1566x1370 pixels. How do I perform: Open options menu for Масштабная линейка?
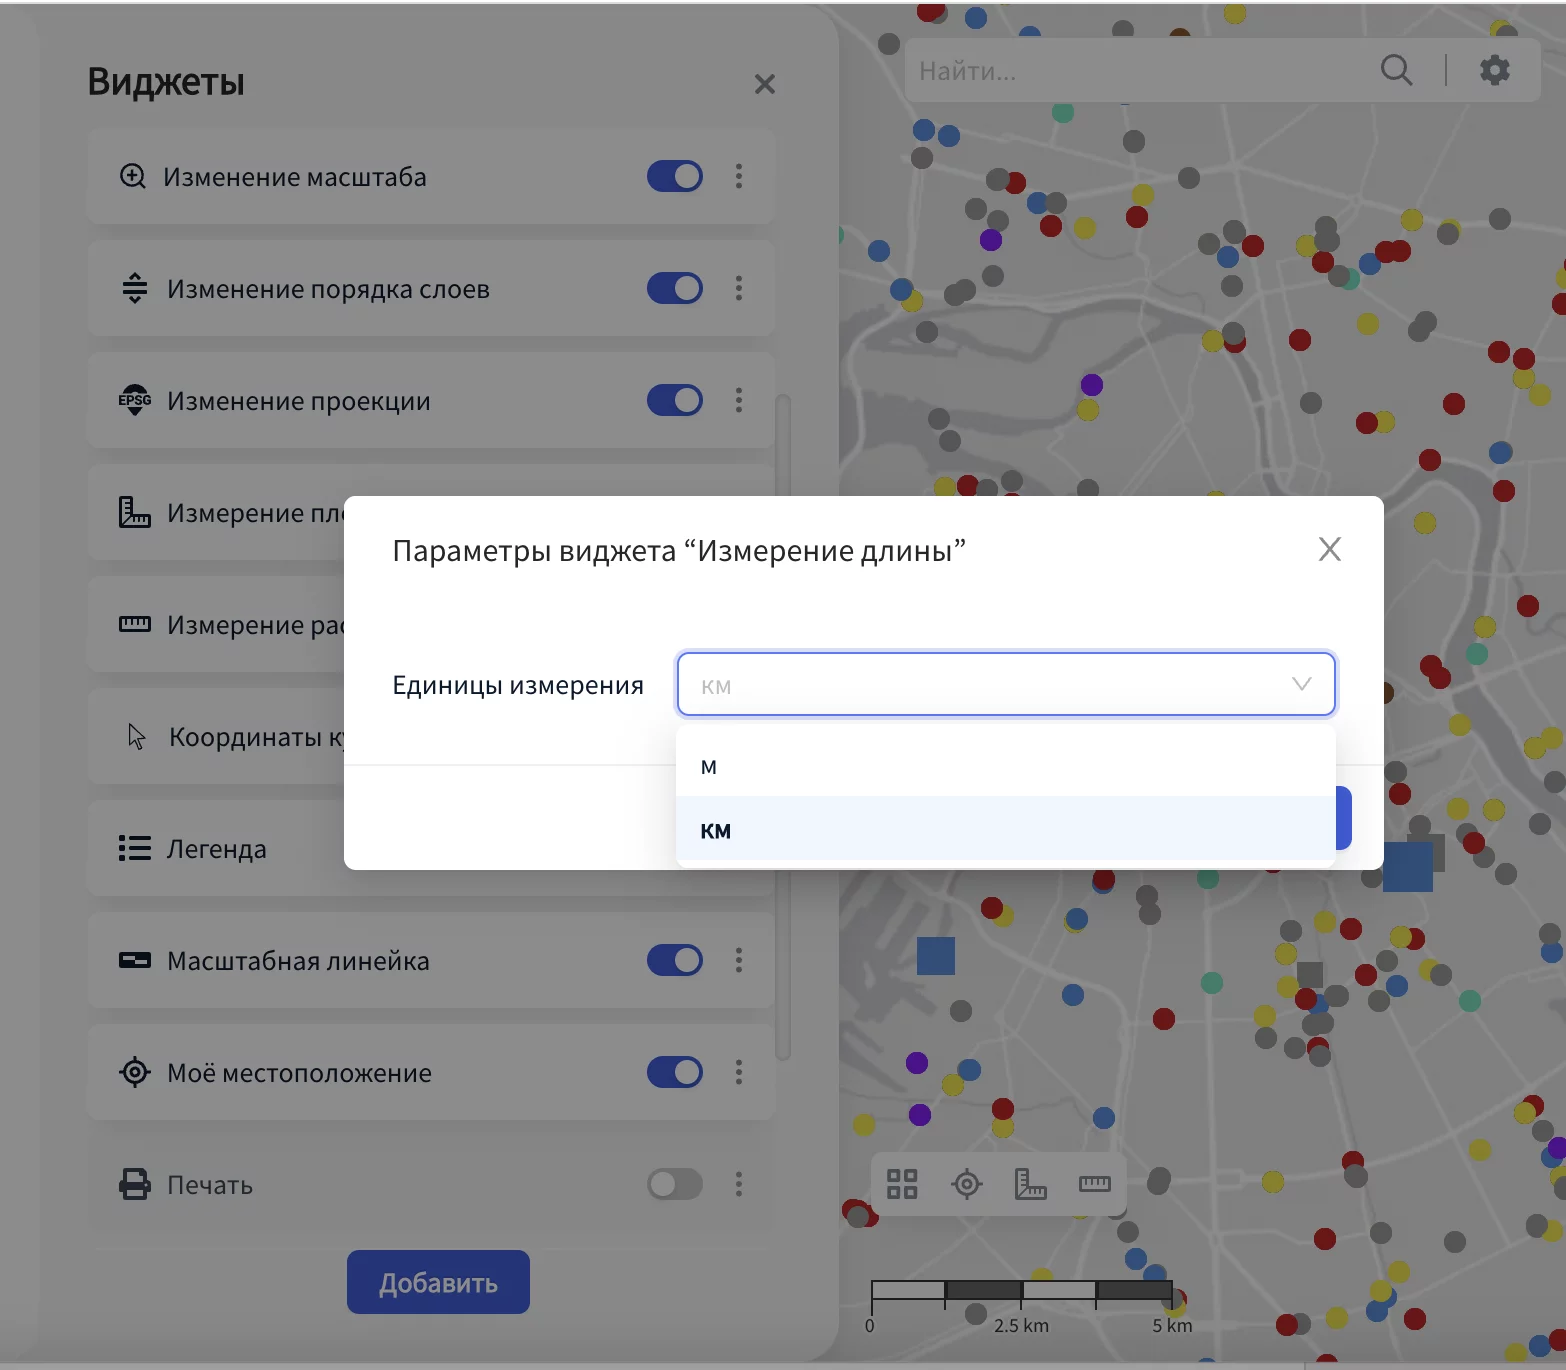click(x=739, y=960)
